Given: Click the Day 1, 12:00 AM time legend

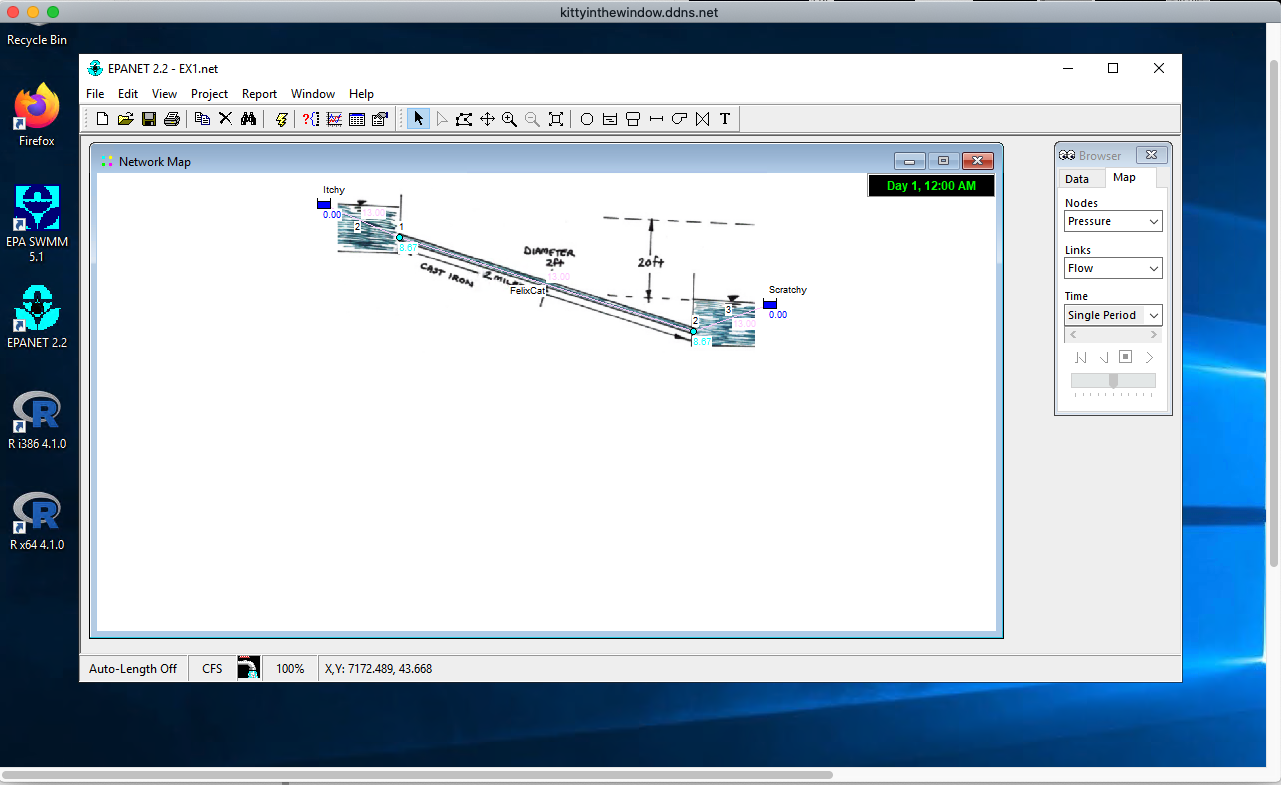Looking at the screenshot, I should (x=931, y=186).
